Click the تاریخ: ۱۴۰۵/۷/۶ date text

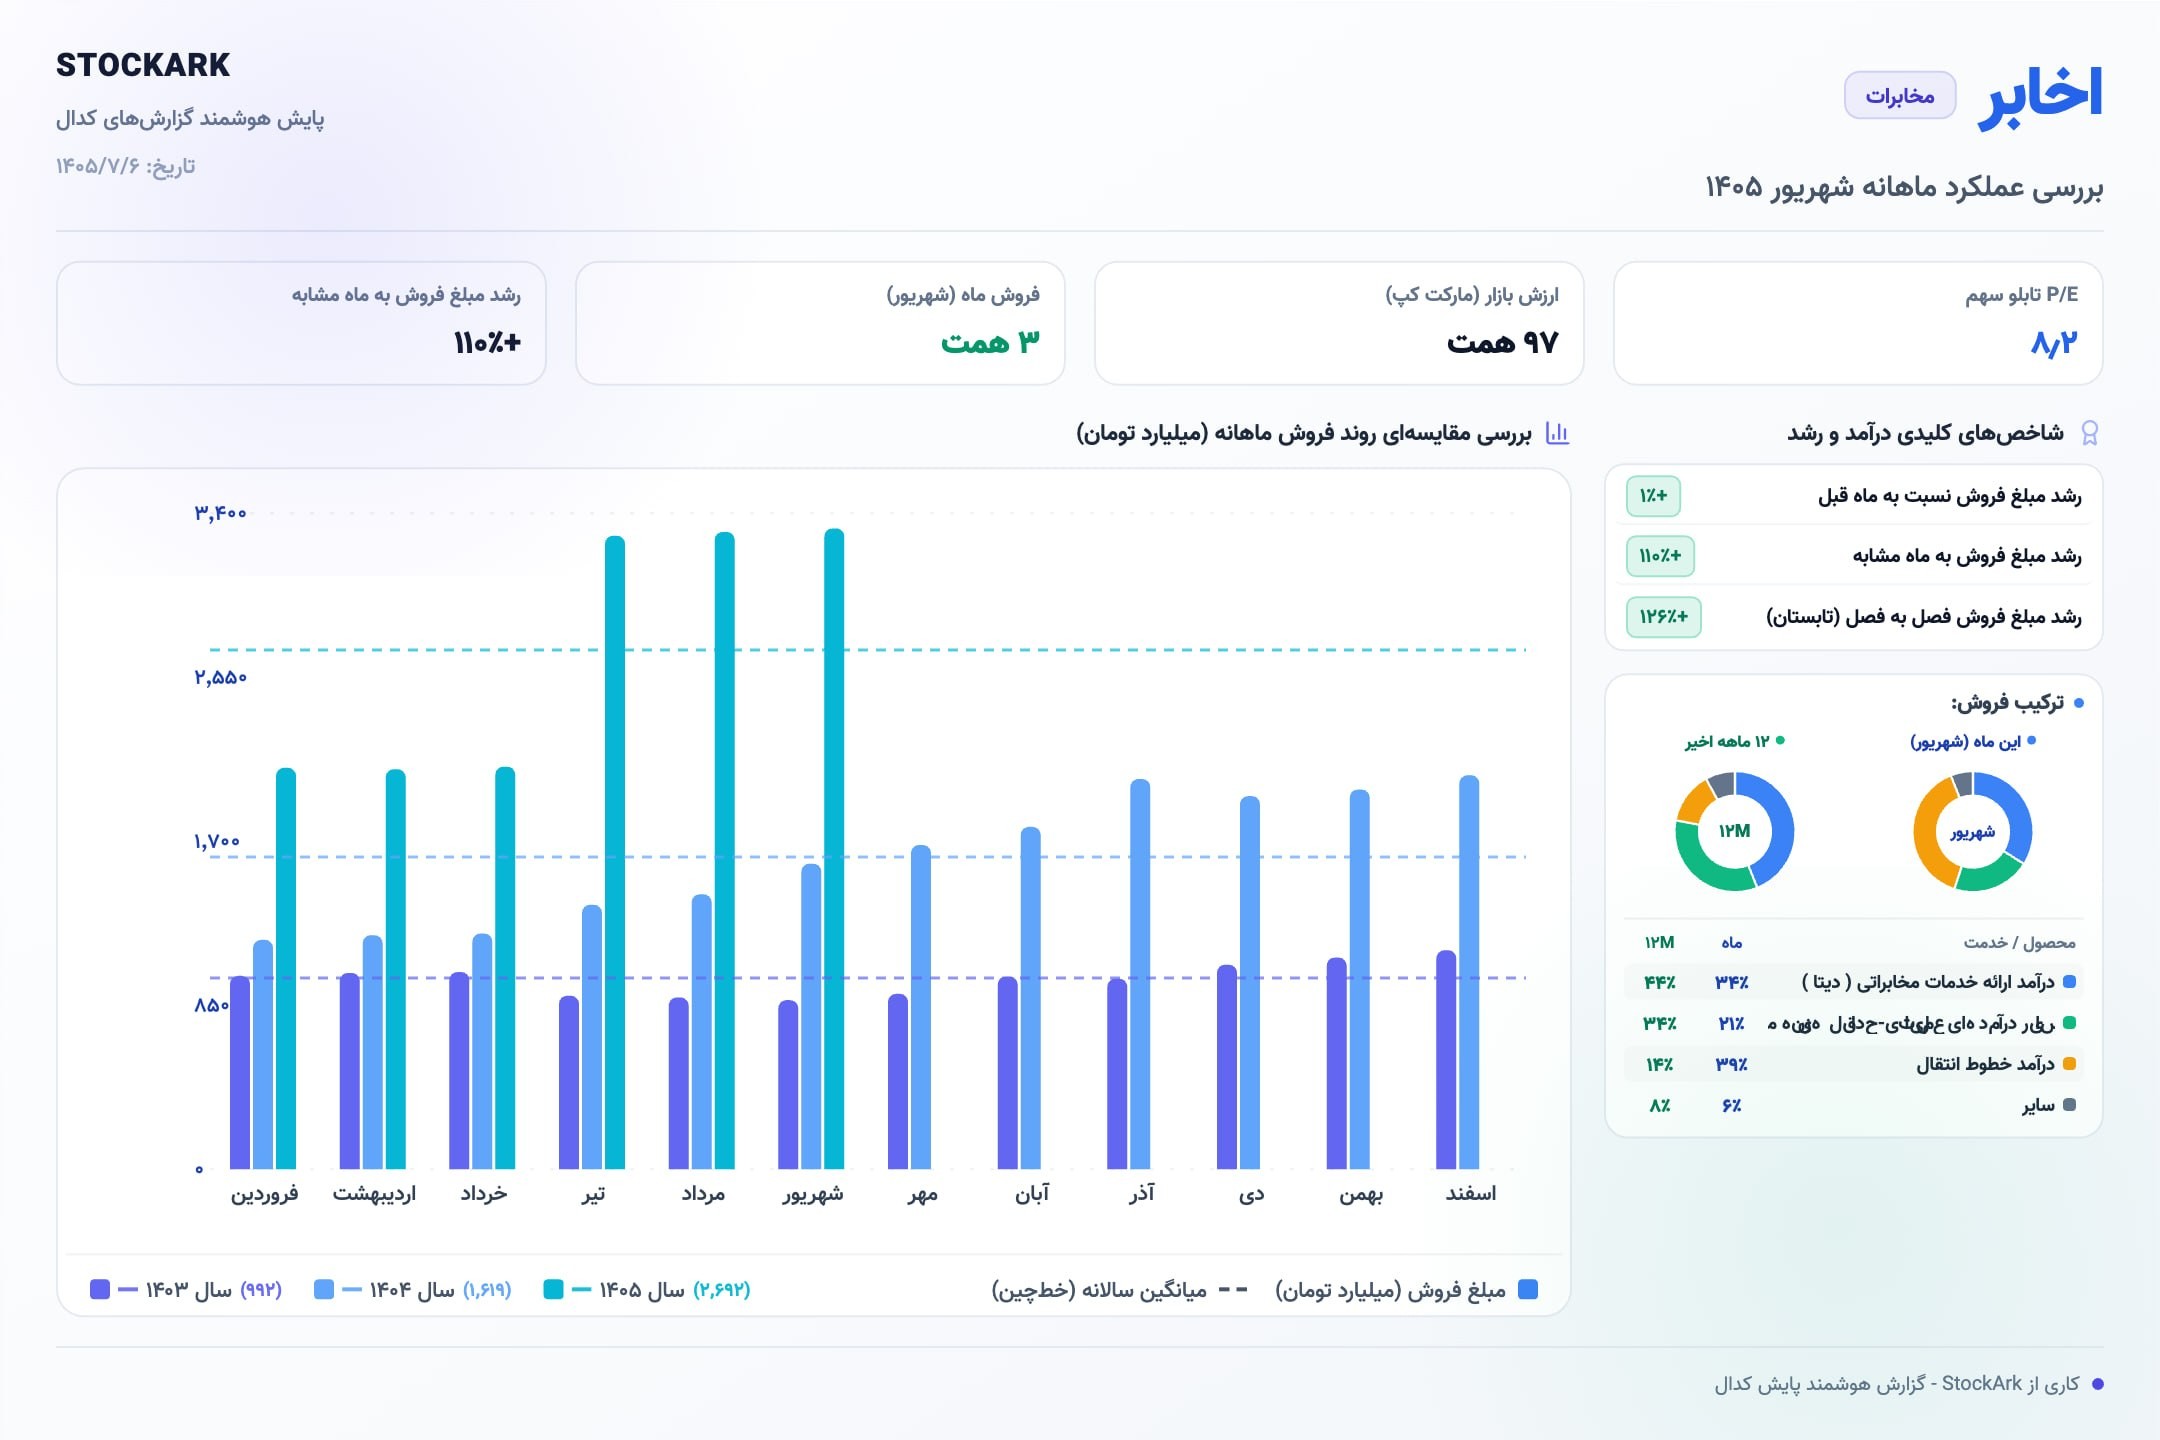tap(126, 166)
